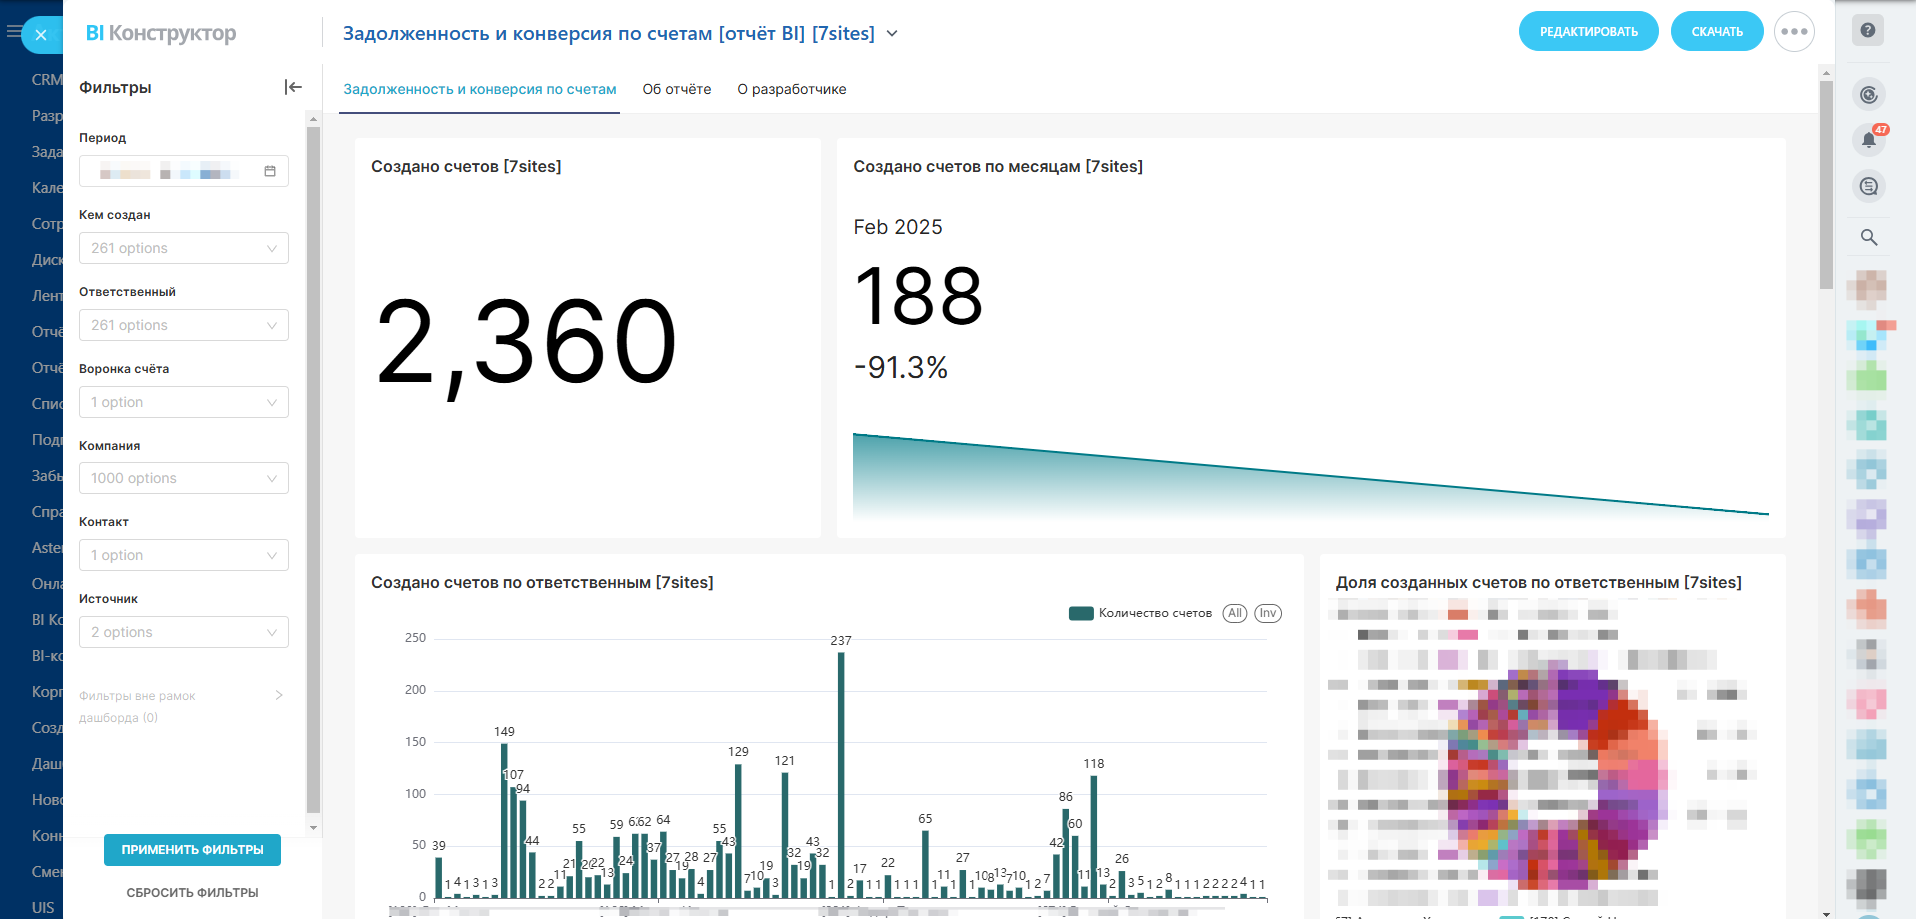The height and width of the screenshot is (919, 1916).
Task: Expand the dashboard title dropdown chevron
Action: (892, 34)
